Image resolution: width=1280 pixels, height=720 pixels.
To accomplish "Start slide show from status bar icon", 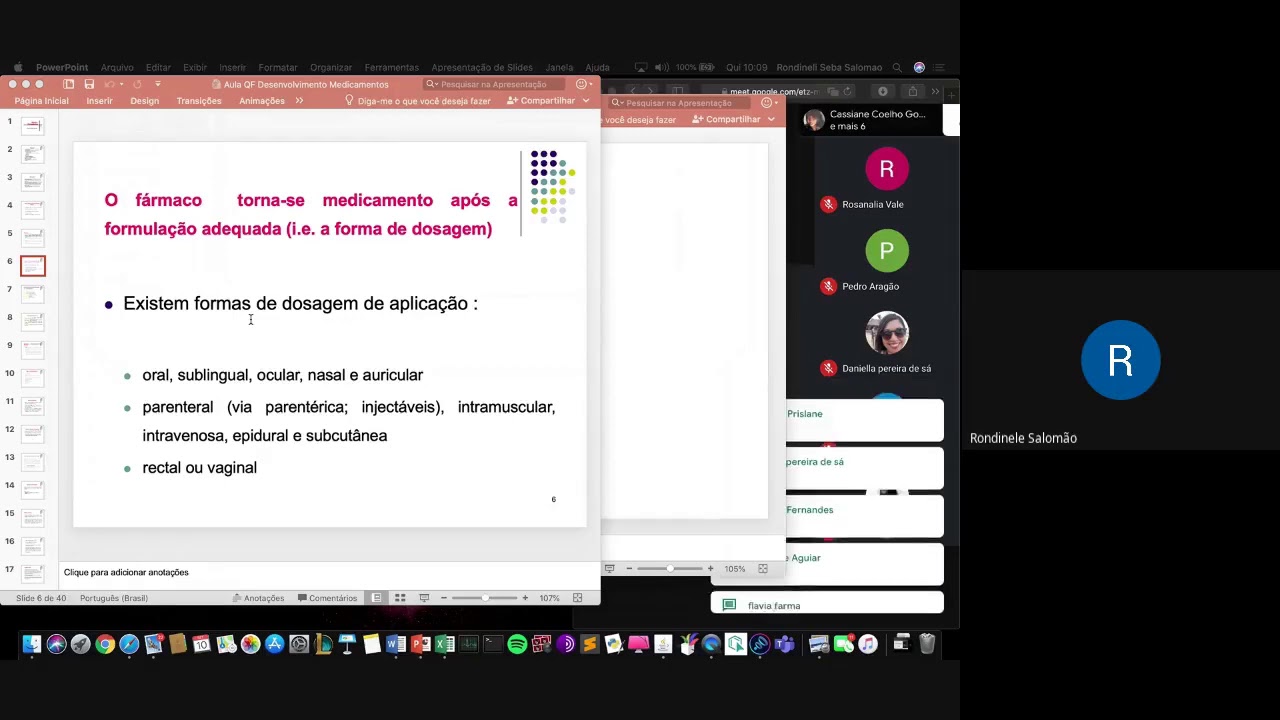I will [424, 598].
